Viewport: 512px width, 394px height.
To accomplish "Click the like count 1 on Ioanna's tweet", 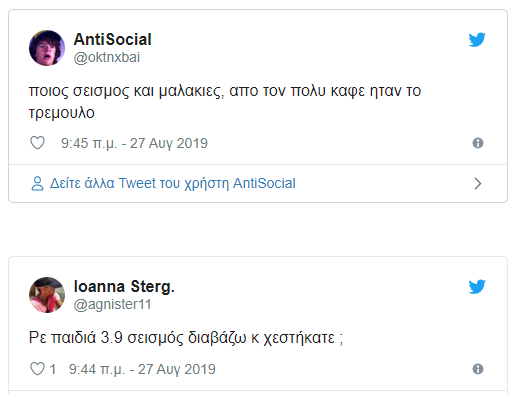I will [53, 369].
